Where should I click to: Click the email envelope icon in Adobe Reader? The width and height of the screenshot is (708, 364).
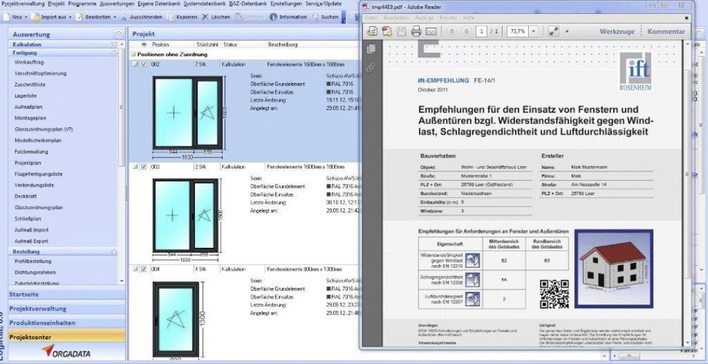pos(431,31)
